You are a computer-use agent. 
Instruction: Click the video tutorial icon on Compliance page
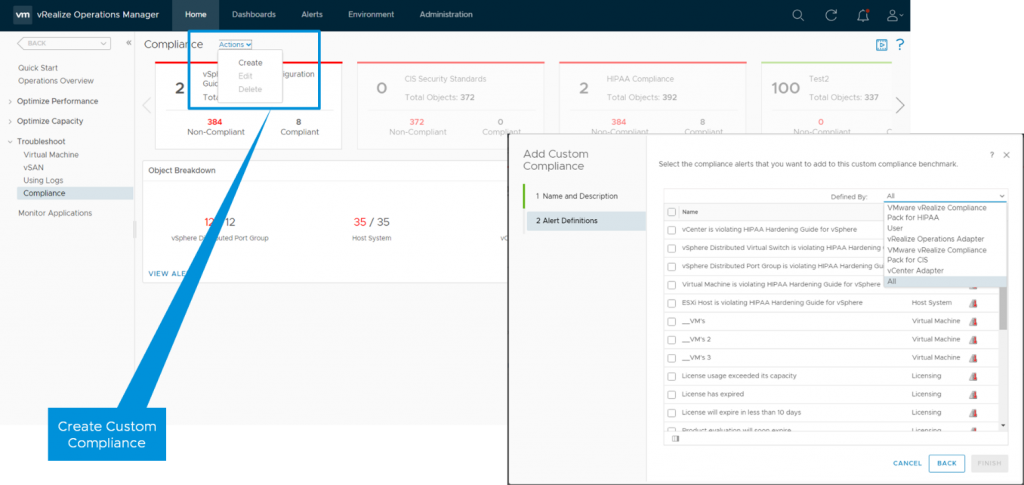[882, 44]
